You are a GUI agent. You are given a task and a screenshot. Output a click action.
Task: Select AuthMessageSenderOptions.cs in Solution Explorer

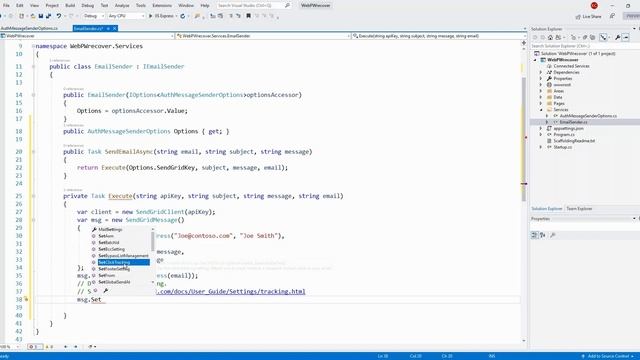click(588, 116)
